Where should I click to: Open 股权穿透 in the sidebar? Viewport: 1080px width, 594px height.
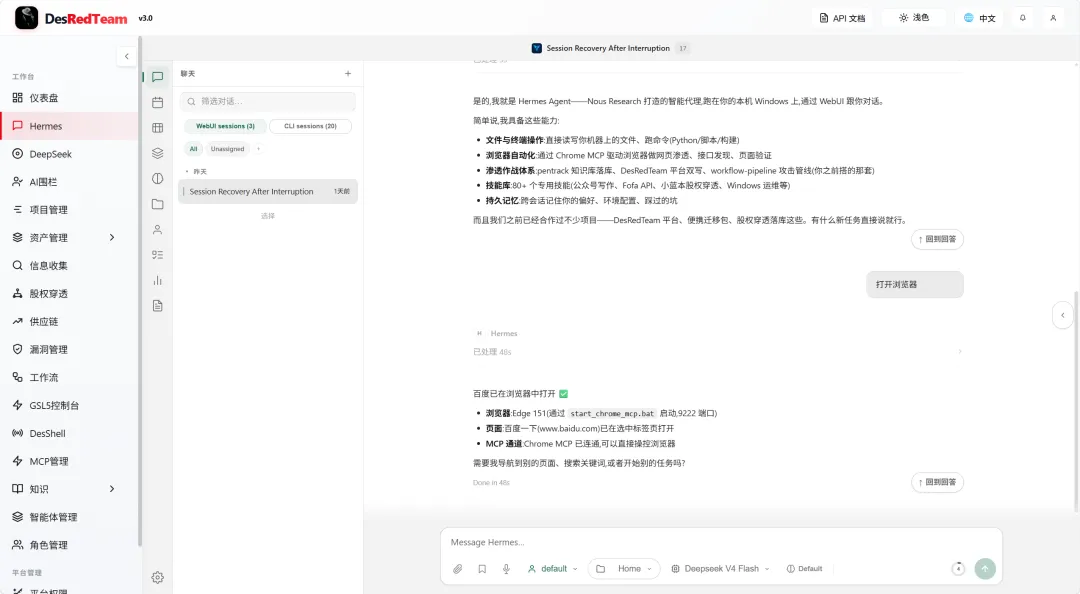point(69,294)
